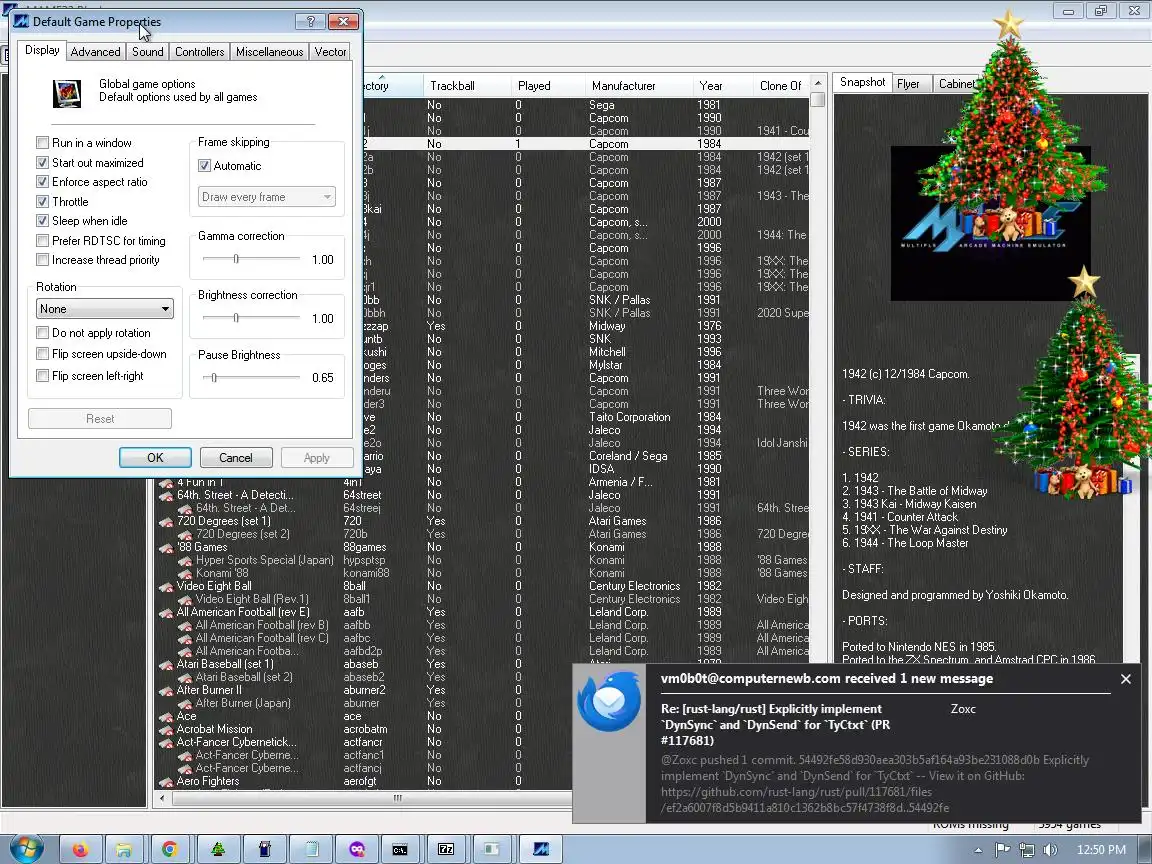This screenshot has width=1152, height=864.
Task: Launch Firefox from the taskbar
Action: pos(80,850)
